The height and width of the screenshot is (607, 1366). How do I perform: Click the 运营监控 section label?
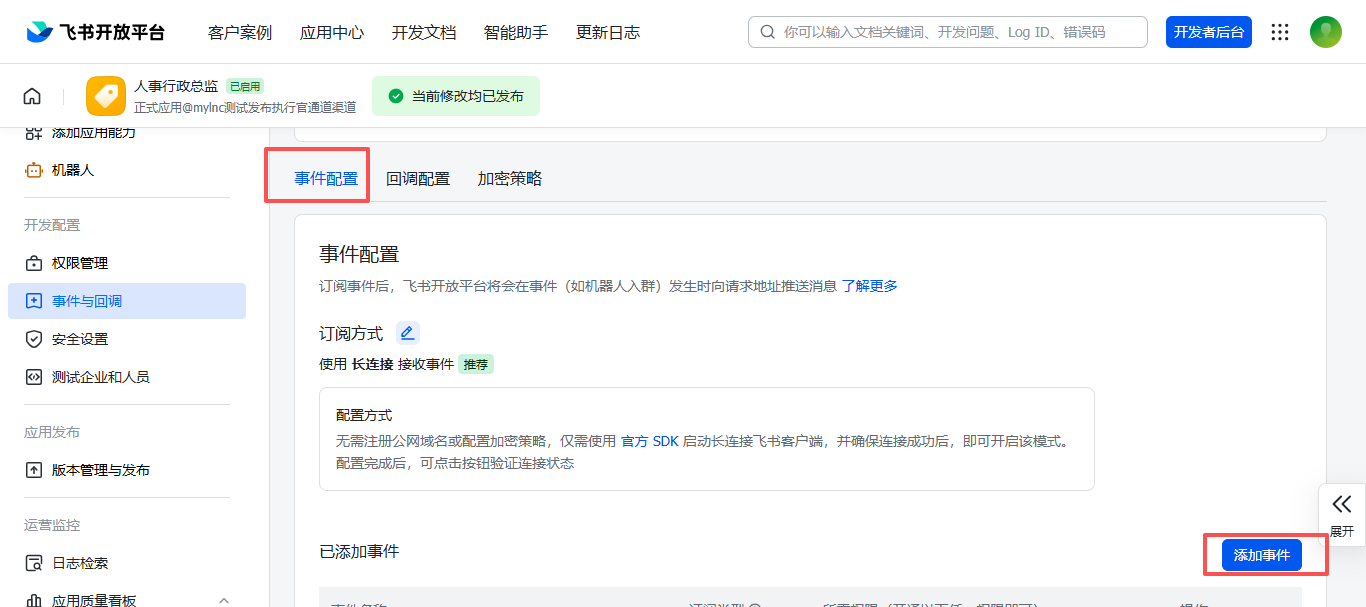point(52,525)
